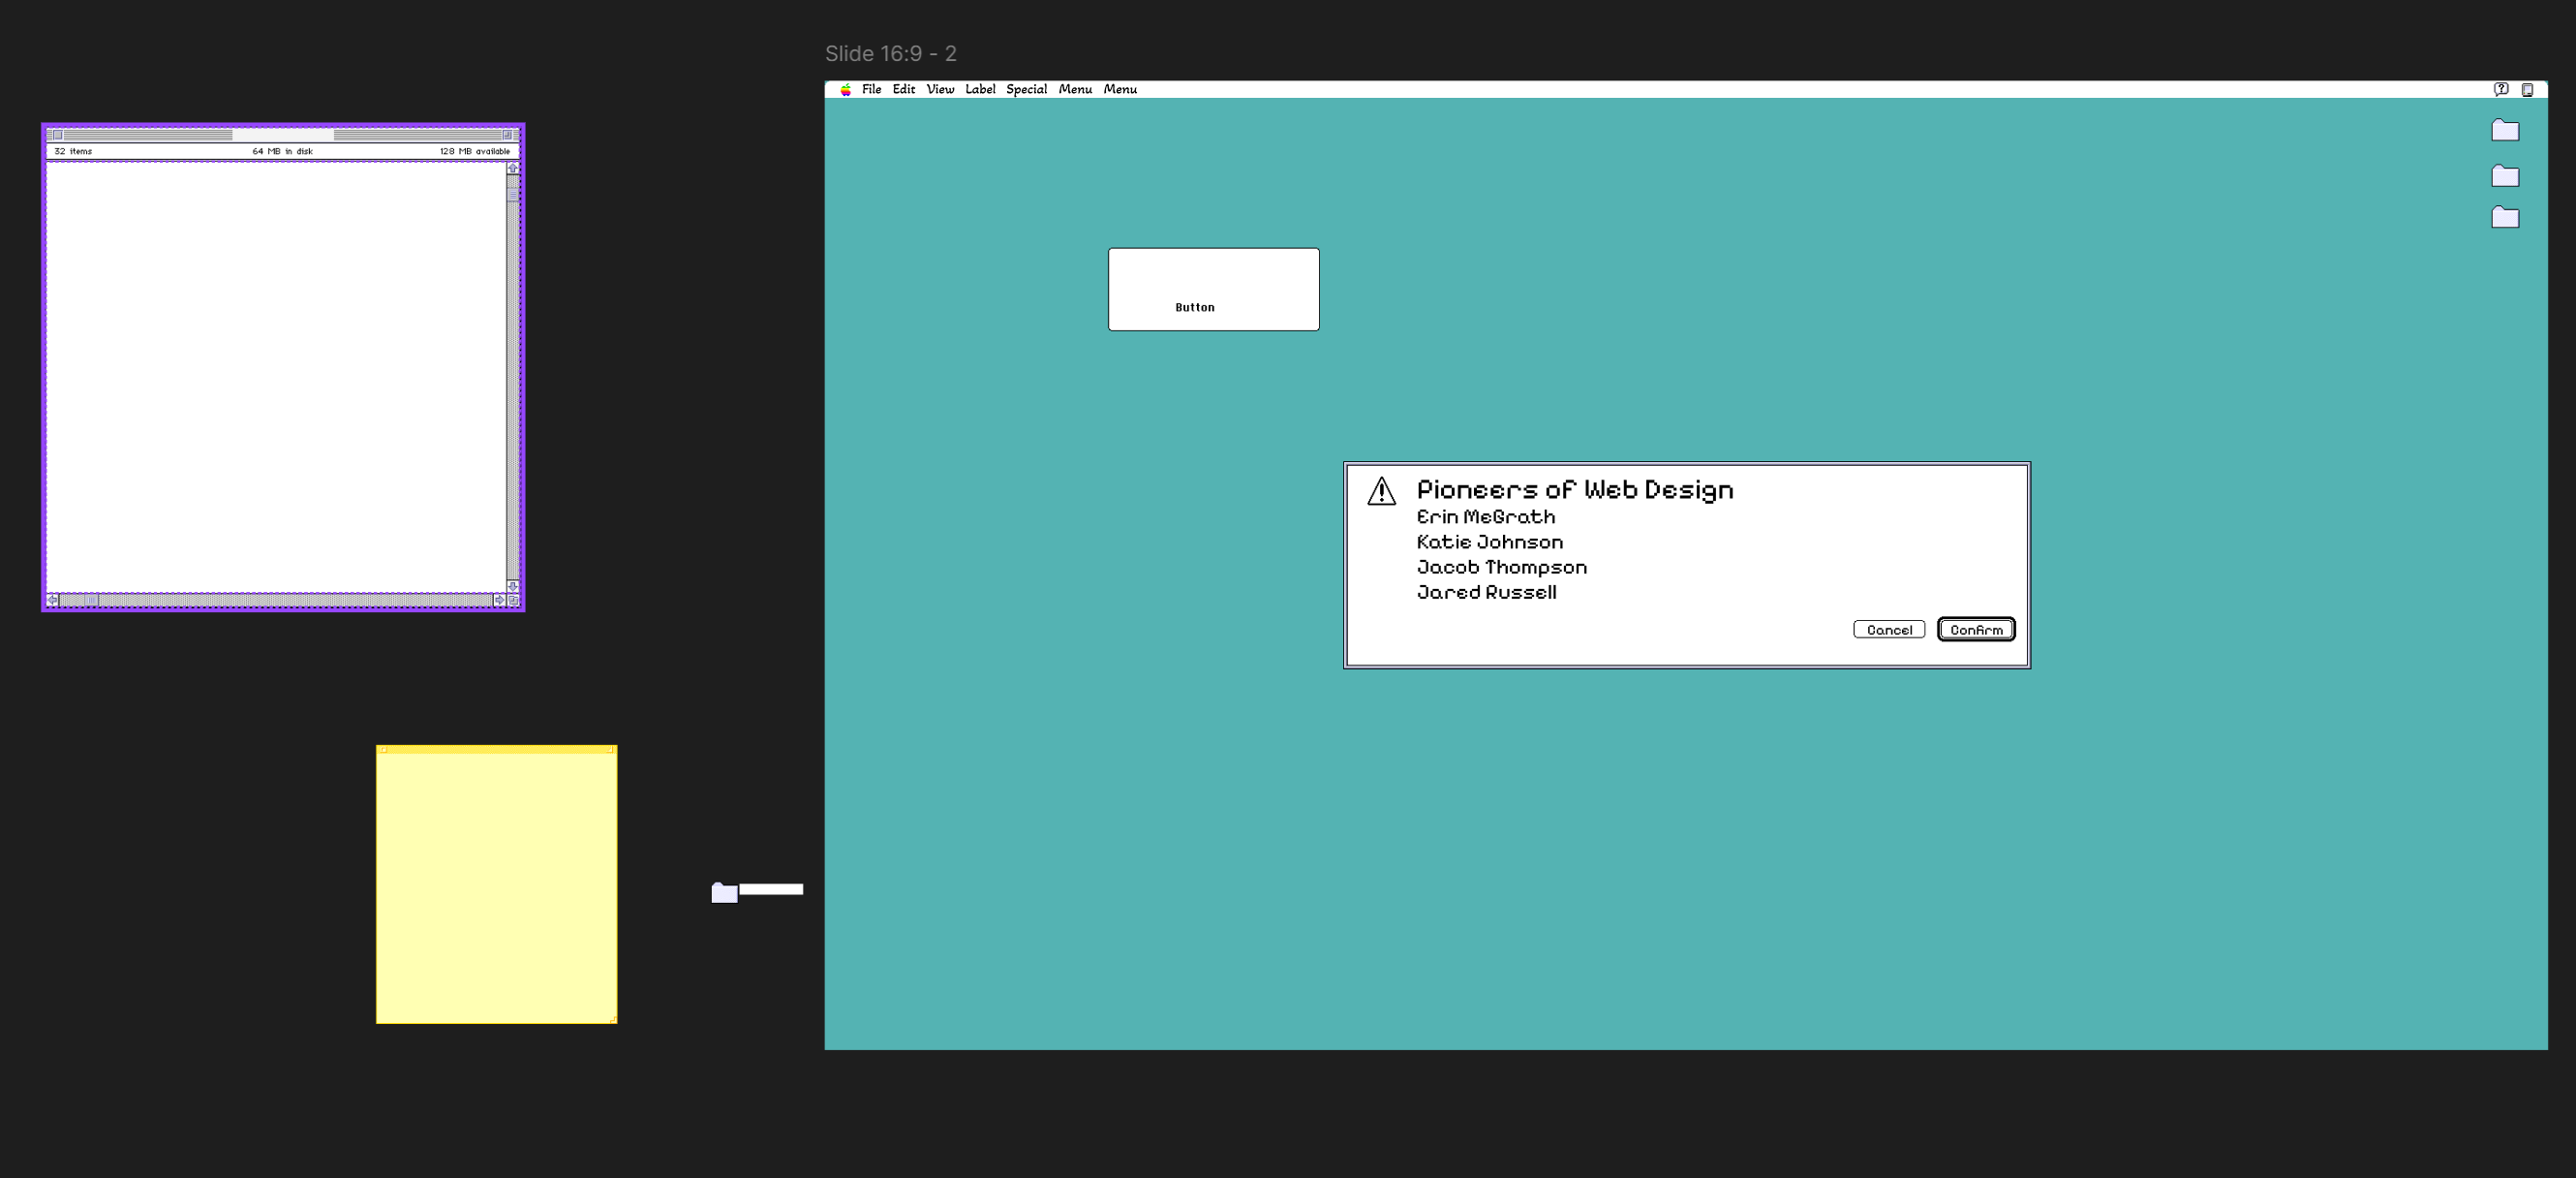This screenshot has height=1178, width=2576.
Task: Open the Apple menu
Action: 845,89
